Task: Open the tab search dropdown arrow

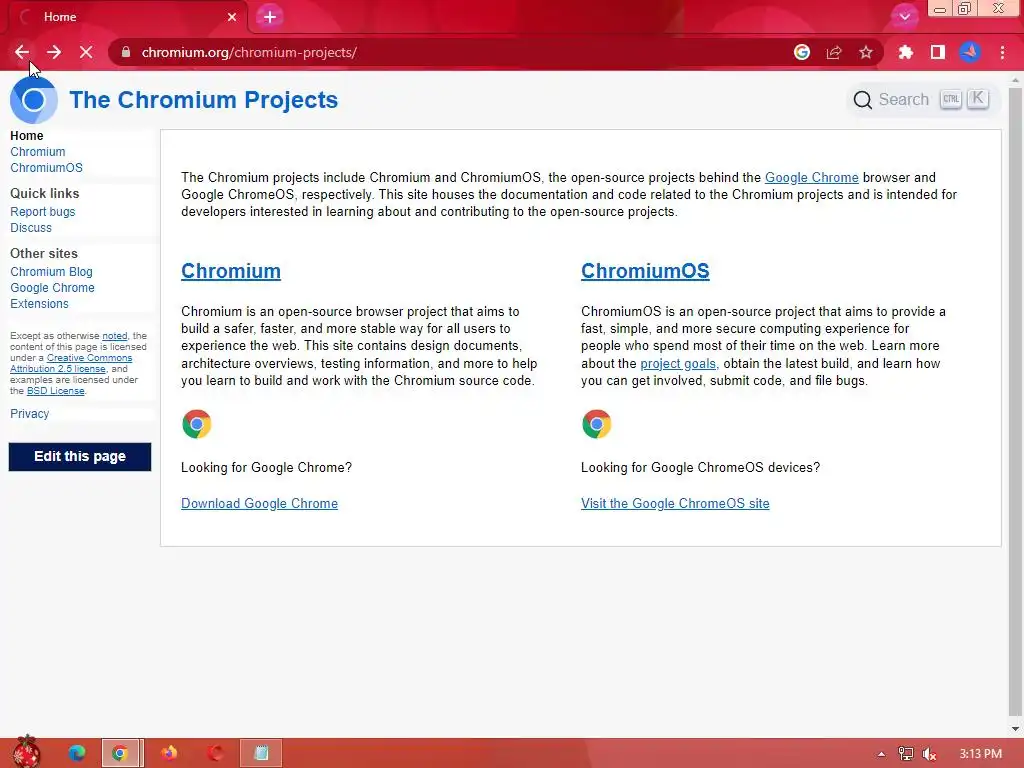Action: coord(904,17)
